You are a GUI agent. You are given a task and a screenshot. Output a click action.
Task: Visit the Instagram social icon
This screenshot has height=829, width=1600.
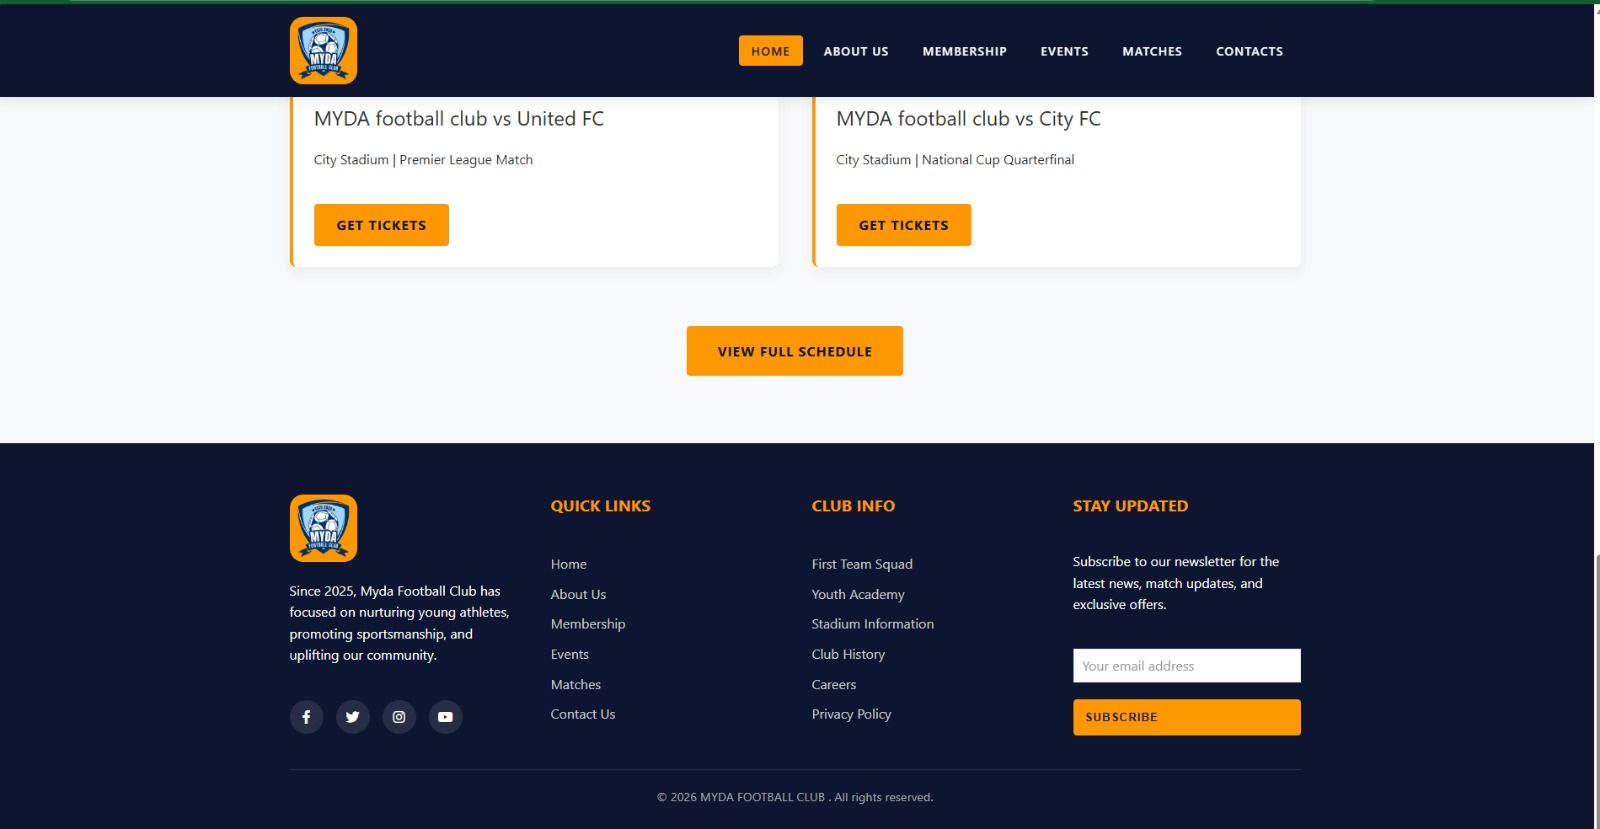click(399, 717)
